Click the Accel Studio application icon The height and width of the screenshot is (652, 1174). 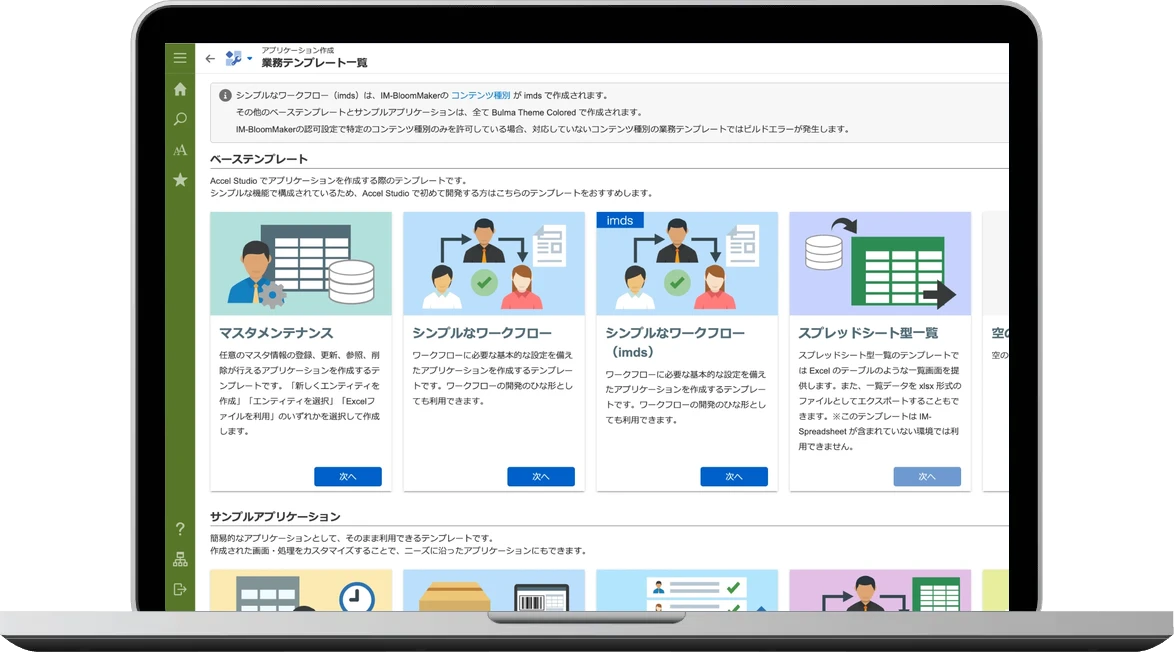point(234,58)
